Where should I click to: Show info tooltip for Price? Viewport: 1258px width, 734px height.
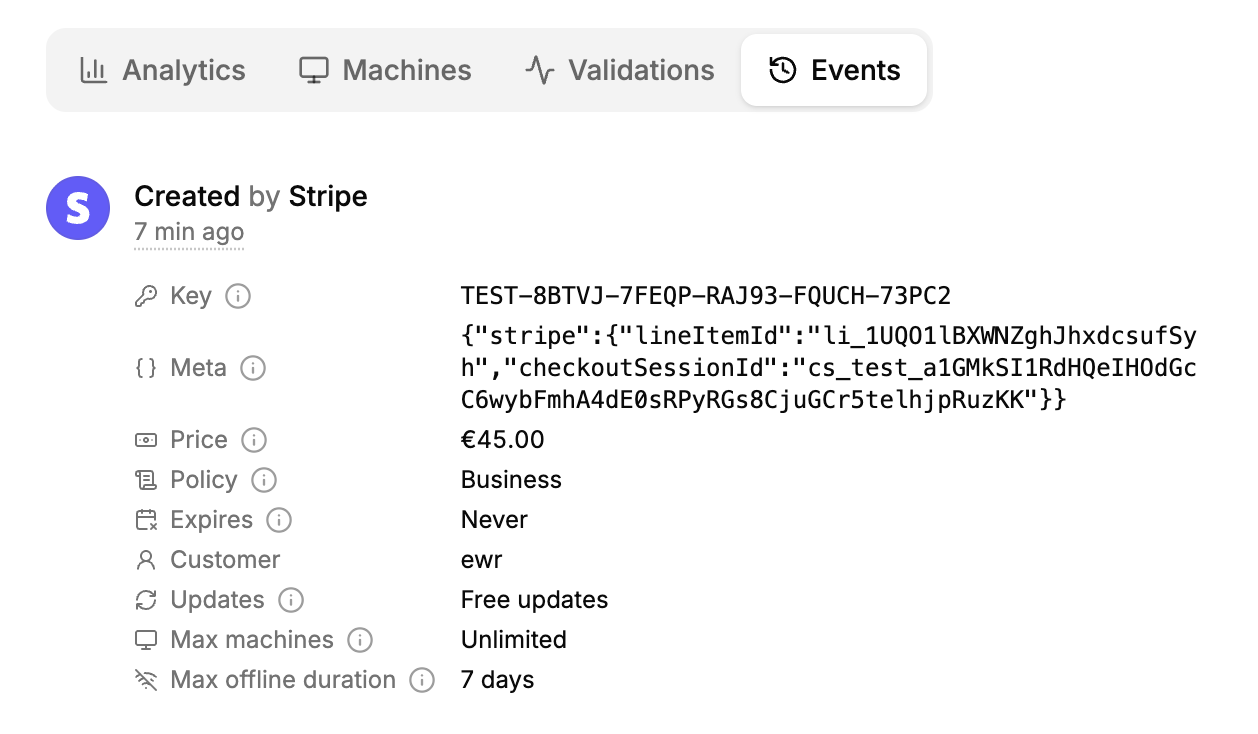[254, 440]
